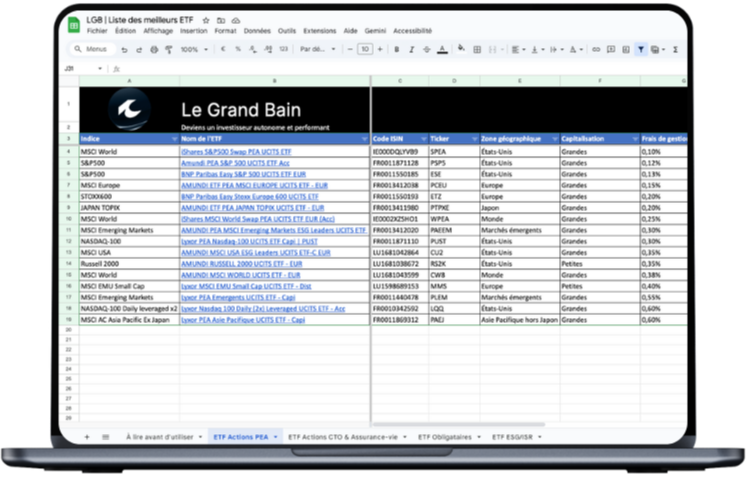This screenshot has height=477, width=747.
Task: Select the paint format tool
Action: (x=169, y=49)
